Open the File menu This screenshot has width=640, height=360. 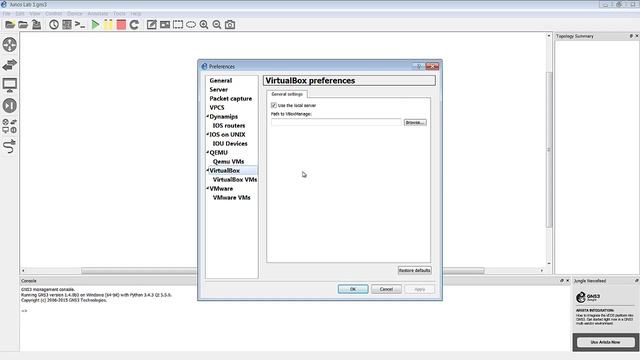coord(7,13)
